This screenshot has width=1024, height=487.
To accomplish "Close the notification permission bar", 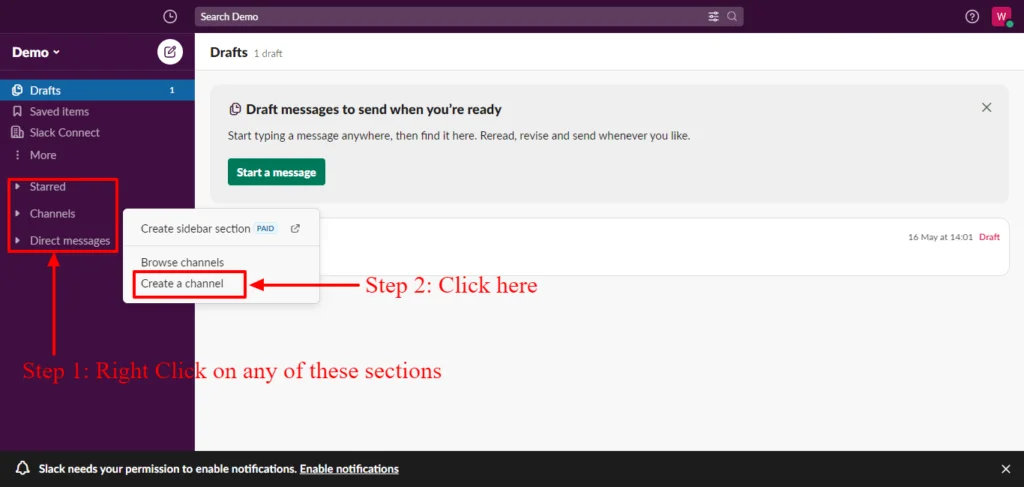I will coord(1006,469).
